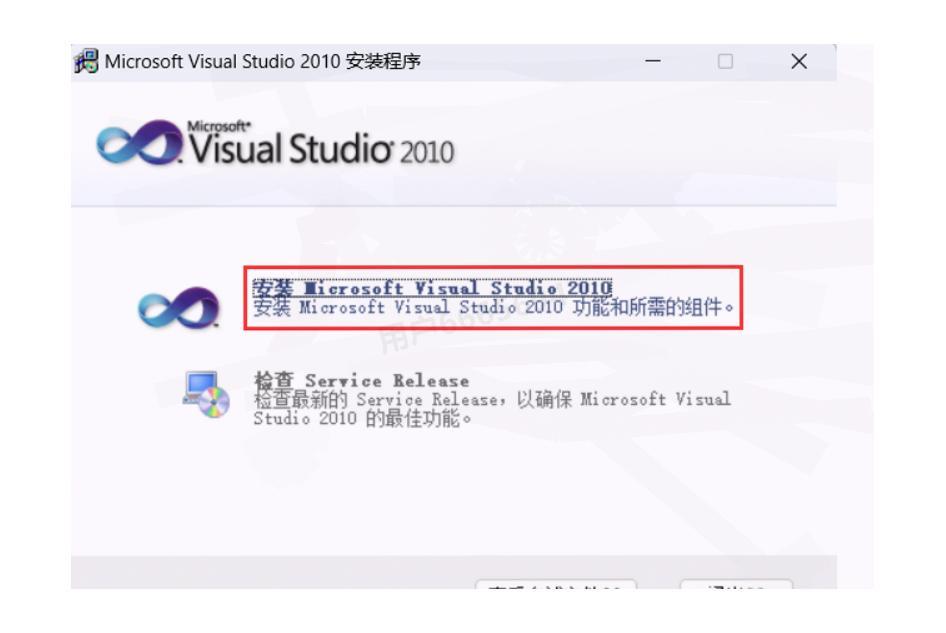
Task: Click the empty title bar space left of minimize
Action: (x=530, y=63)
